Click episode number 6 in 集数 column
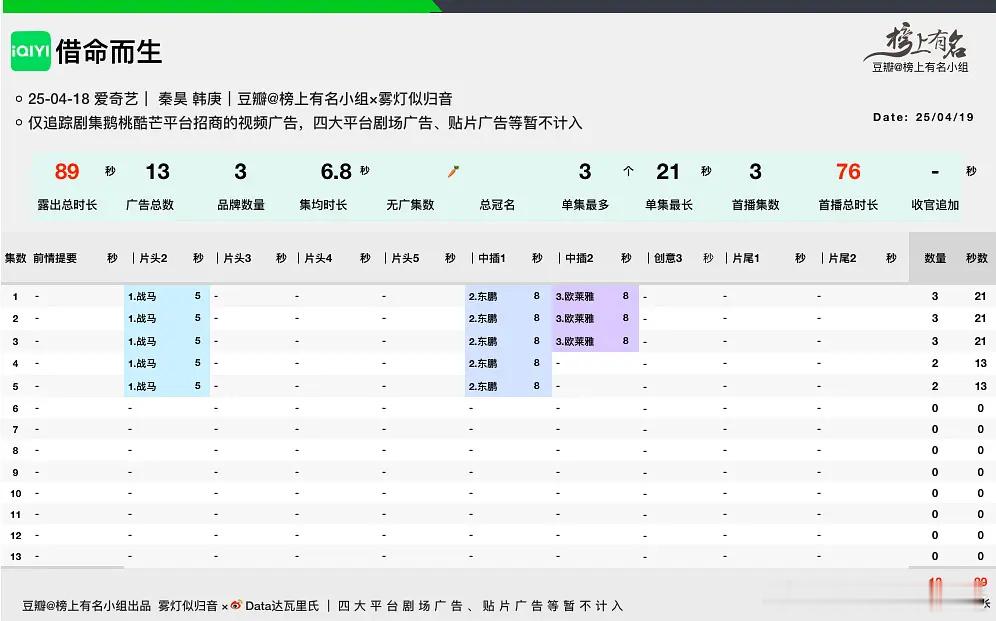996x621 pixels. (x=15, y=408)
